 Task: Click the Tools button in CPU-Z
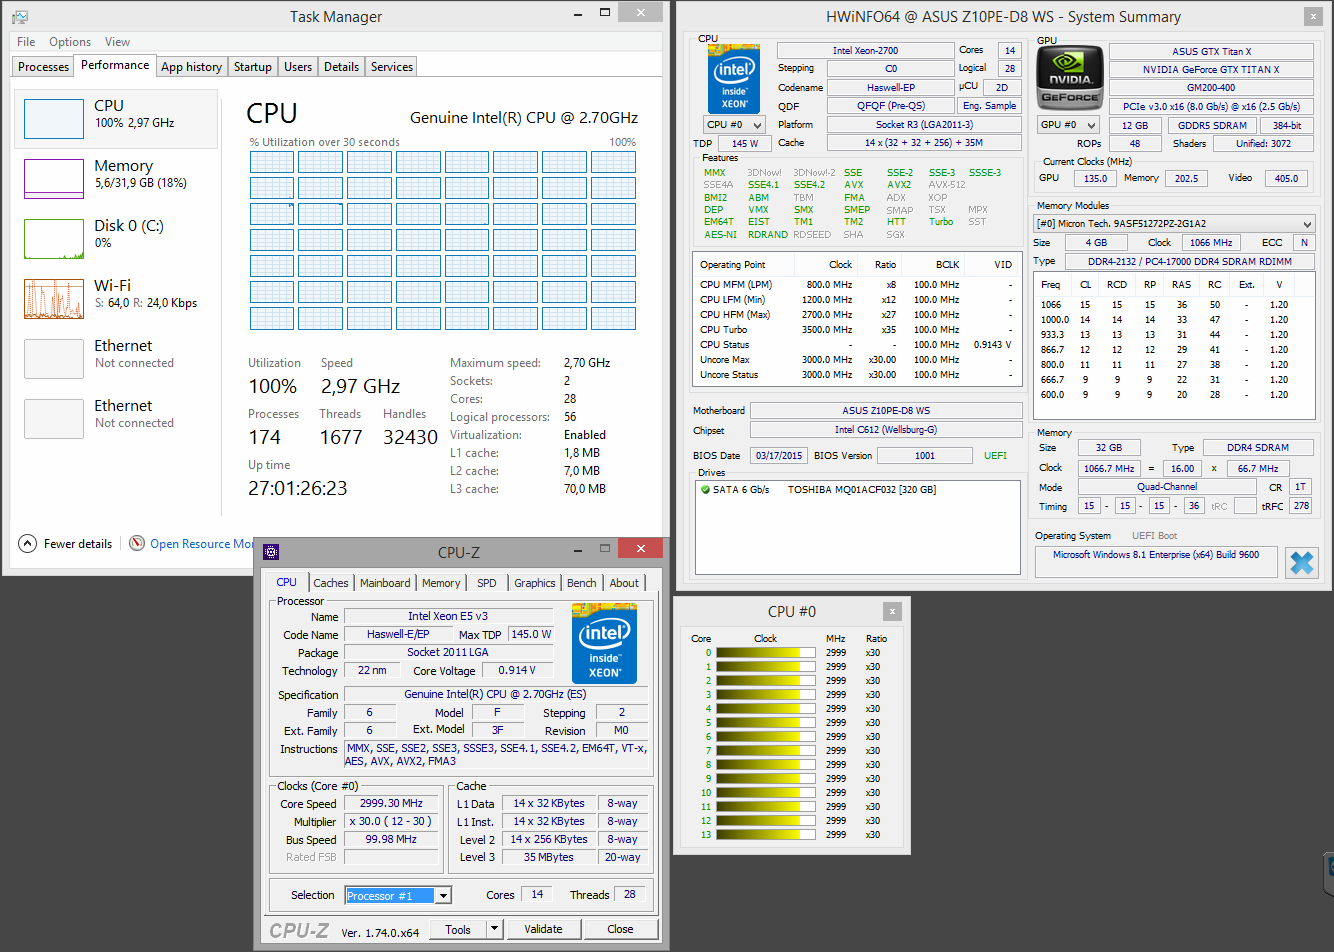pos(458,929)
